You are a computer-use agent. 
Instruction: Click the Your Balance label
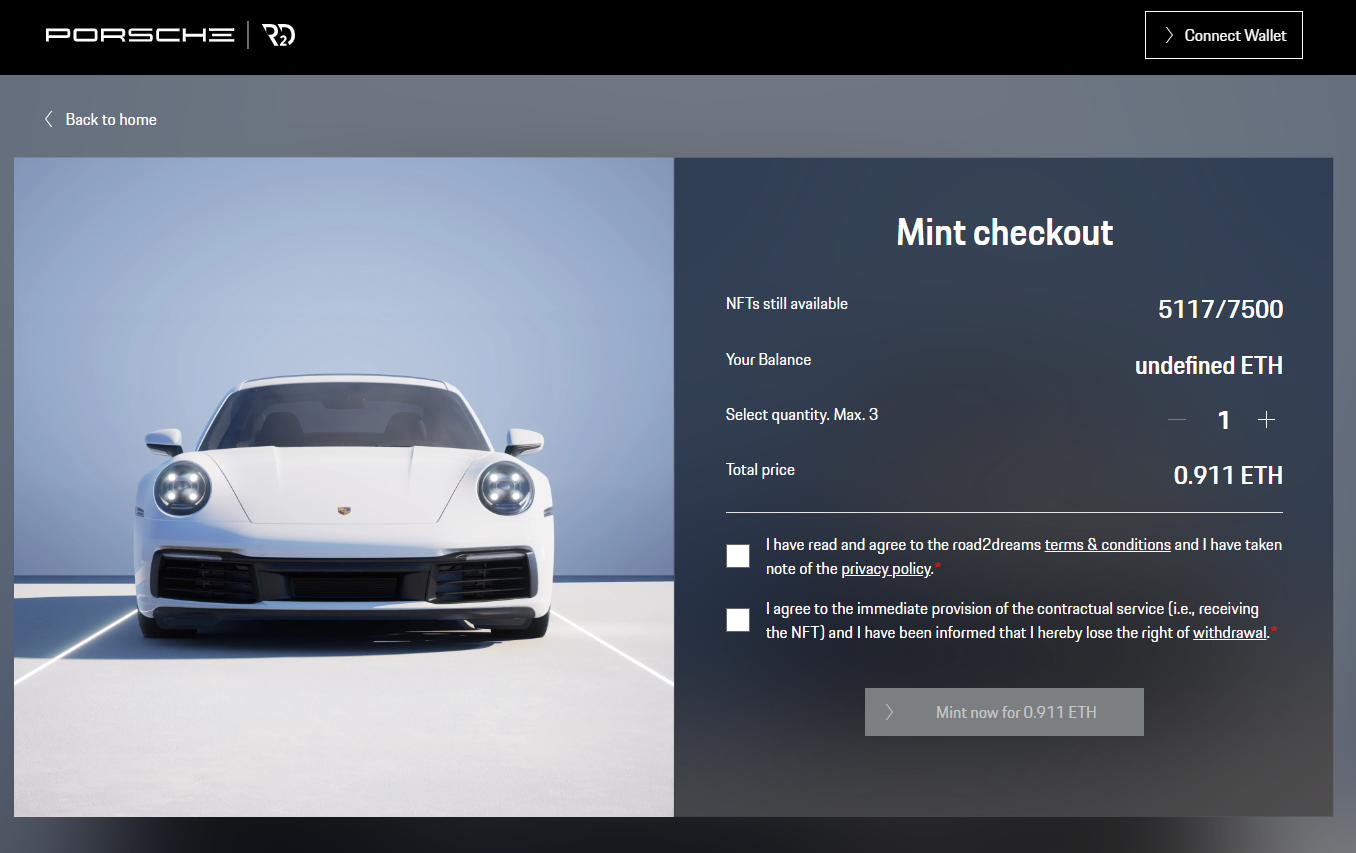tap(768, 360)
